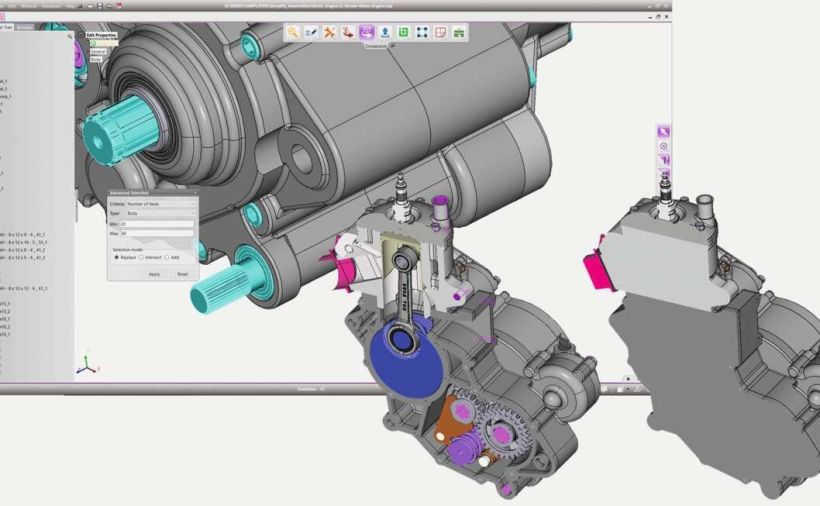Screen dimensions: 820x506
Task: Open the Type dropdown set to Body
Action: pos(160,213)
